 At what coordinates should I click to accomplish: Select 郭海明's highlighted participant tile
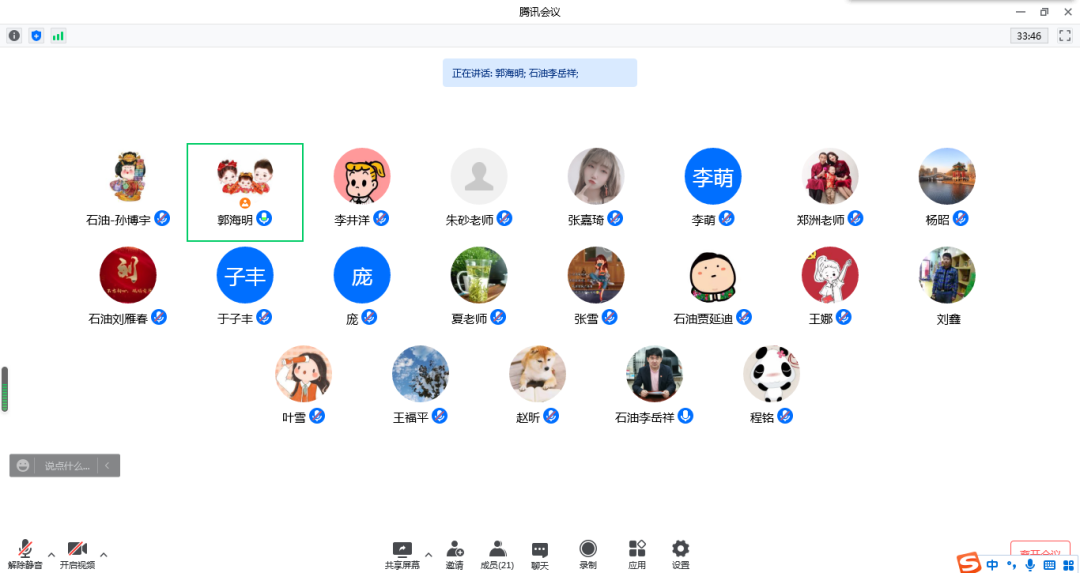245,192
